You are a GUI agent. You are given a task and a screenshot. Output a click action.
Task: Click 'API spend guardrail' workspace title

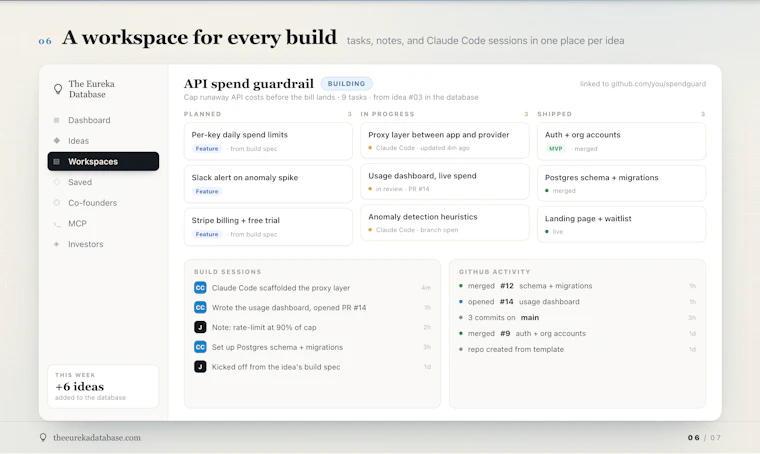coord(249,84)
